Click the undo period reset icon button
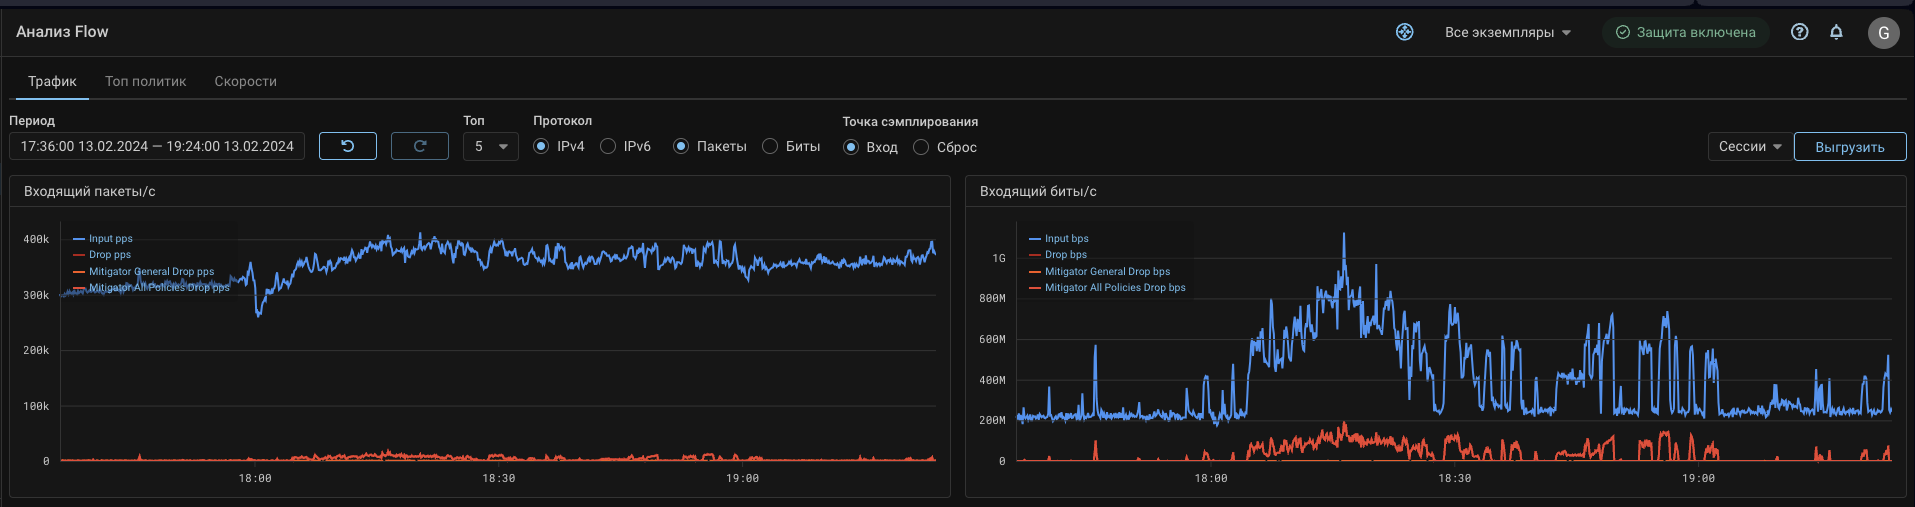 click(347, 146)
